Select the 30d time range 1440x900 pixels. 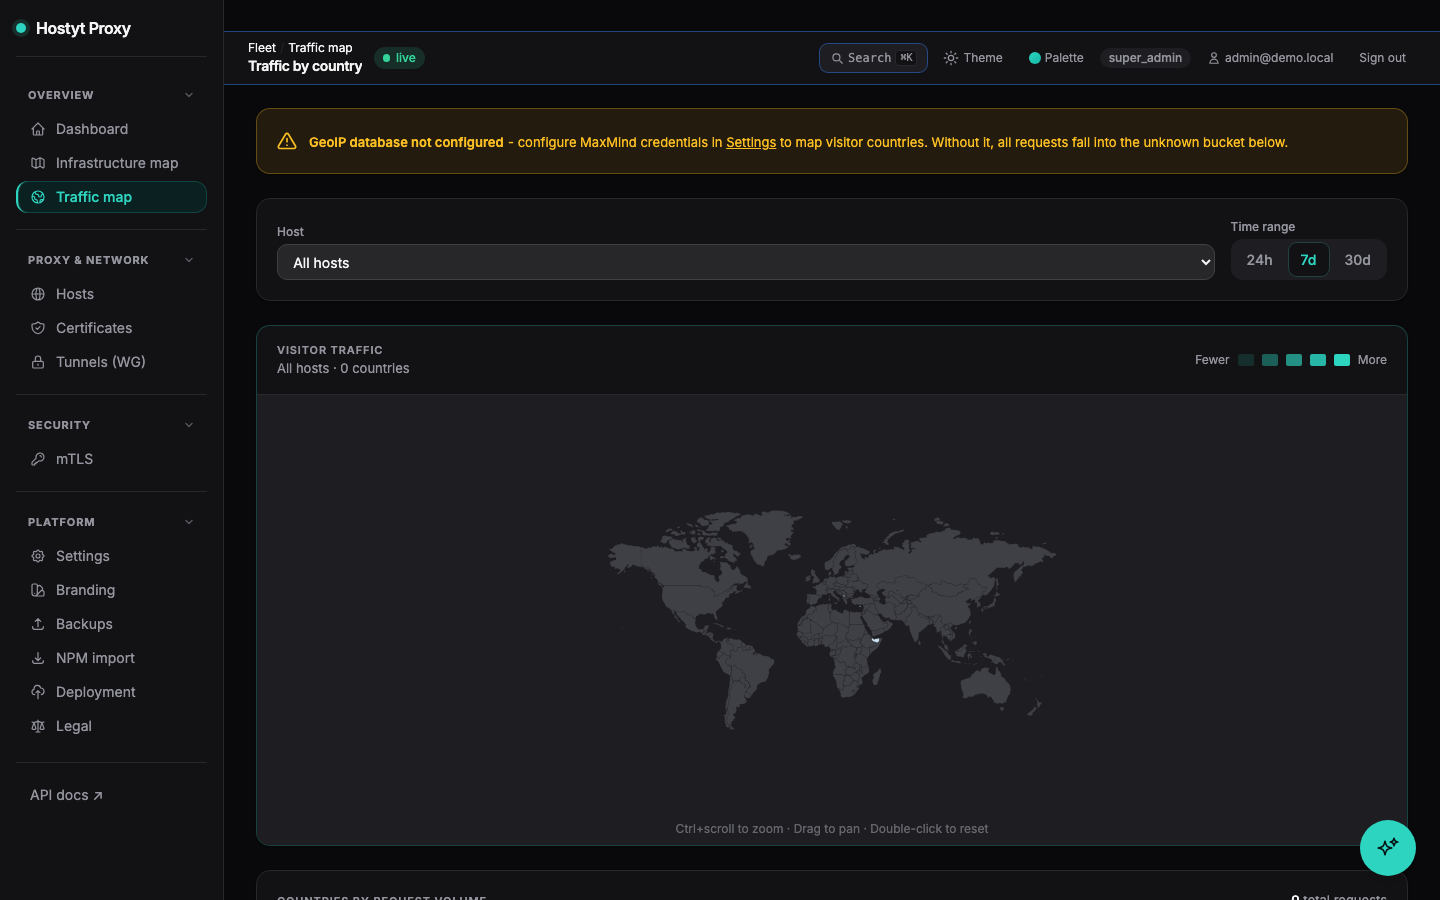pyautogui.click(x=1357, y=260)
